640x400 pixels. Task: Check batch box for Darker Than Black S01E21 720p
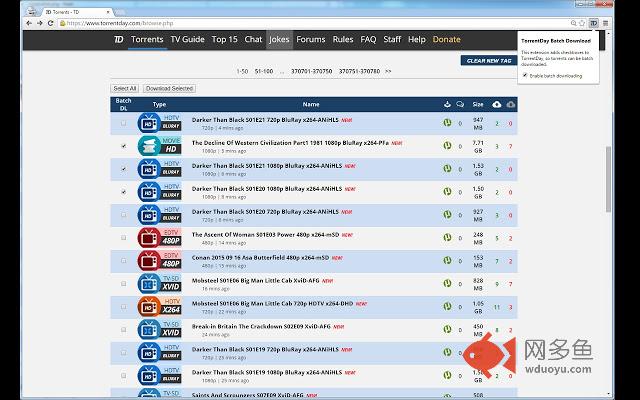124,123
